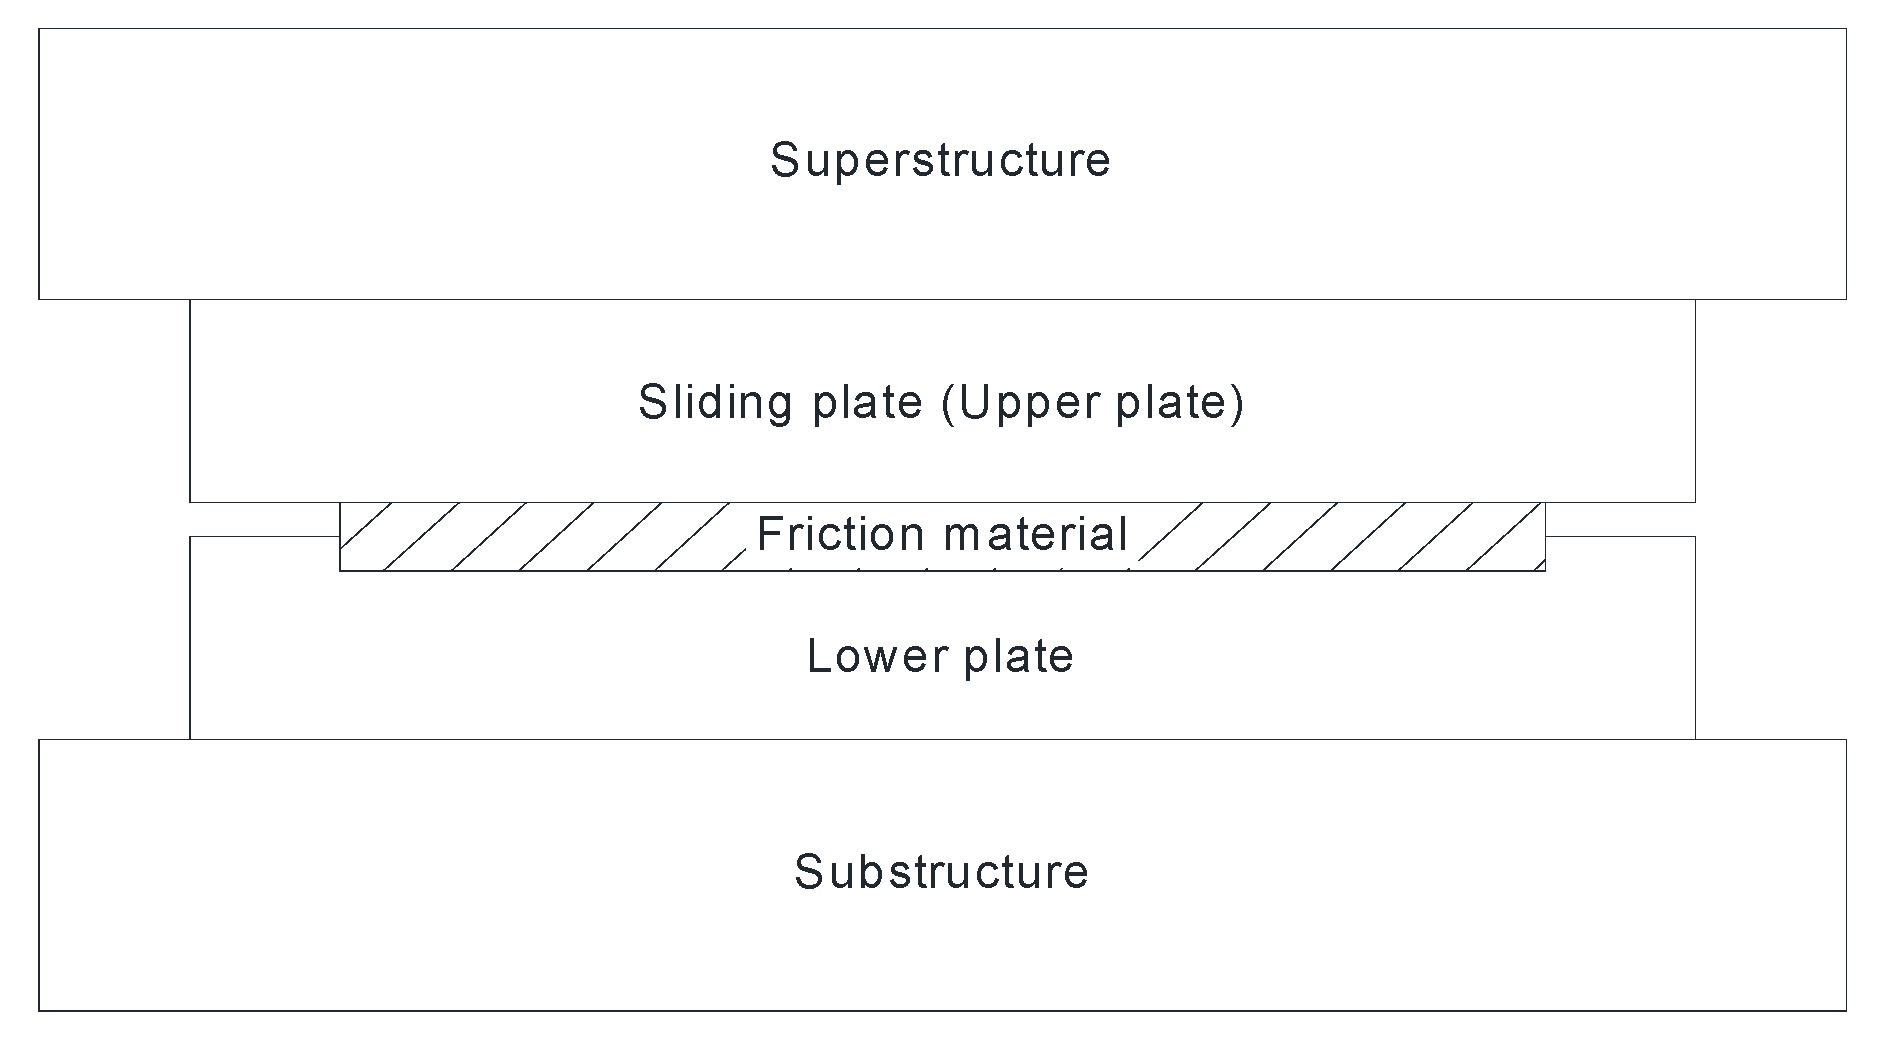The height and width of the screenshot is (1041, 1888).
Task: Select the top-left corner of the Superstructure box
Action: (x=40, y=30)
